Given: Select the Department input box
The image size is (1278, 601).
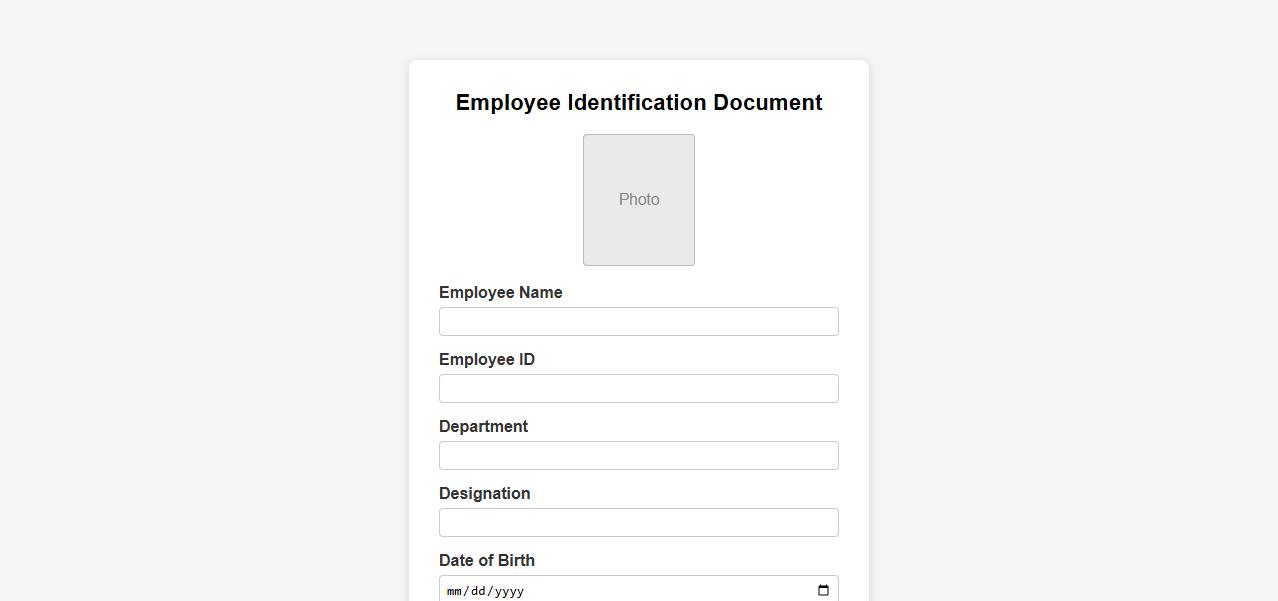Looking at the screenshot, I should pos(639,456).
